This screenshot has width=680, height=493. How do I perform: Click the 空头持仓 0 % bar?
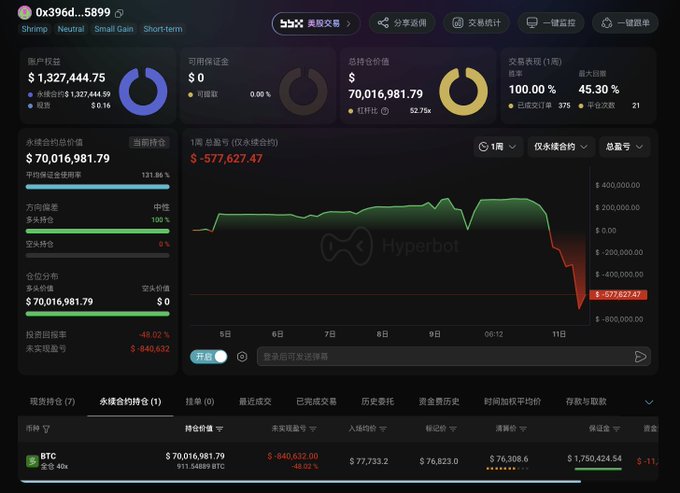[98, 255]
